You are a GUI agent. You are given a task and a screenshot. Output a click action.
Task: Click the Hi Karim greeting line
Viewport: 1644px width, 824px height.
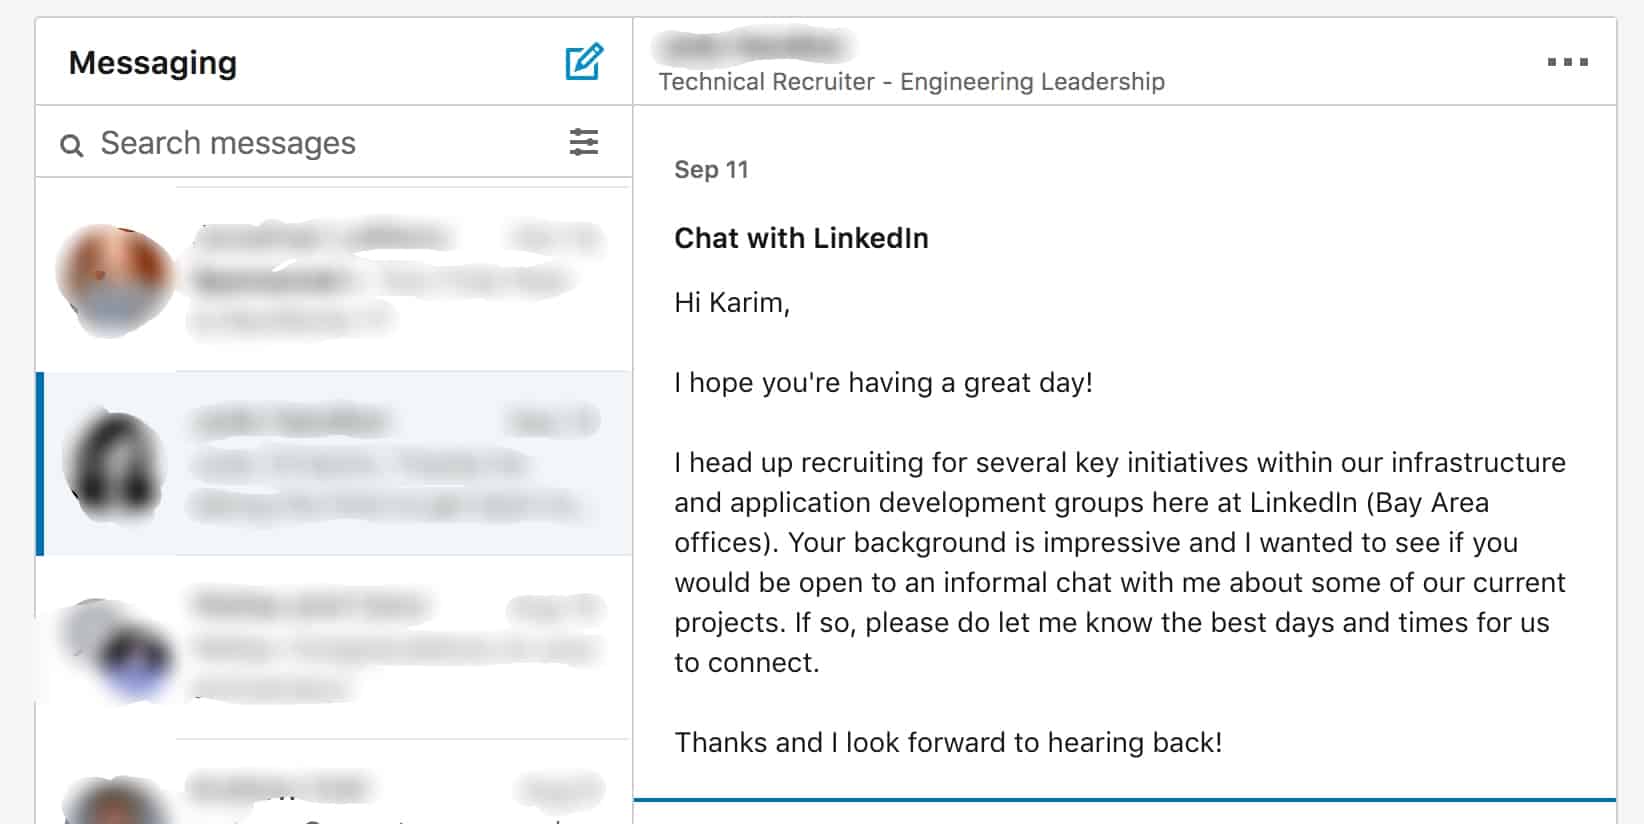point(732,302)
